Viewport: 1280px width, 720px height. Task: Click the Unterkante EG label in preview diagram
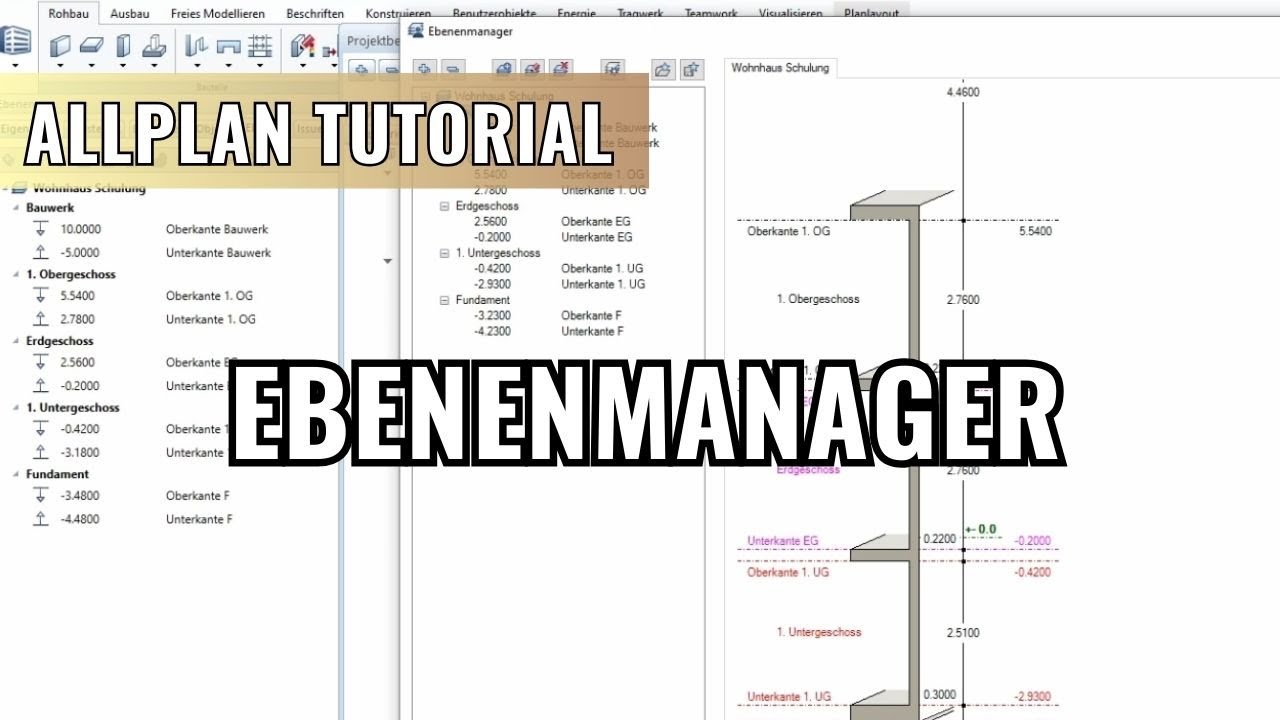pyautogui.click(x=783, y=541)
